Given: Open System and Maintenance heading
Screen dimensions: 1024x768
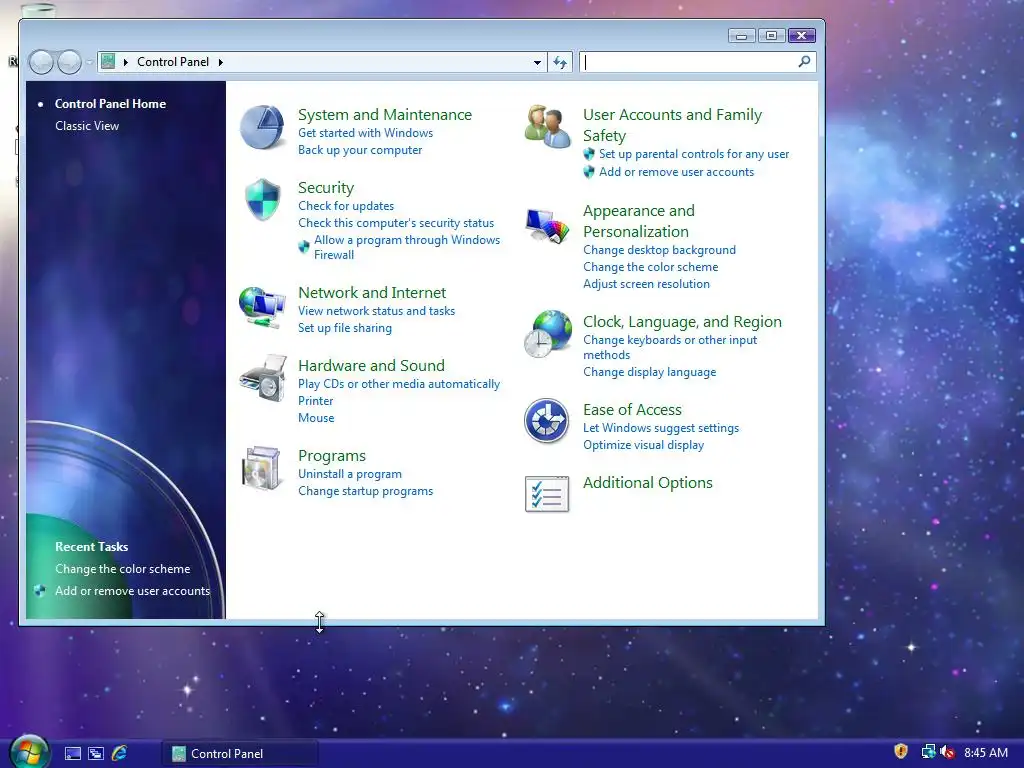Looking at the screenshot, I should click(385, 114).
